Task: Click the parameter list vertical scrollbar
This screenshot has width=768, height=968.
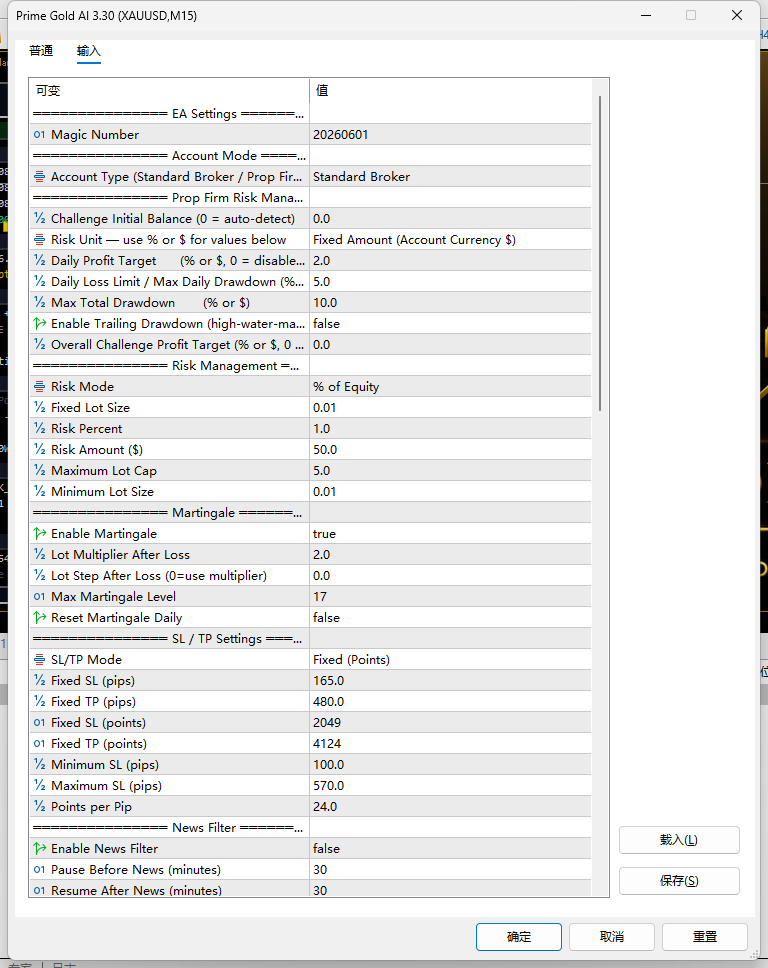Action: pos(600,253)
